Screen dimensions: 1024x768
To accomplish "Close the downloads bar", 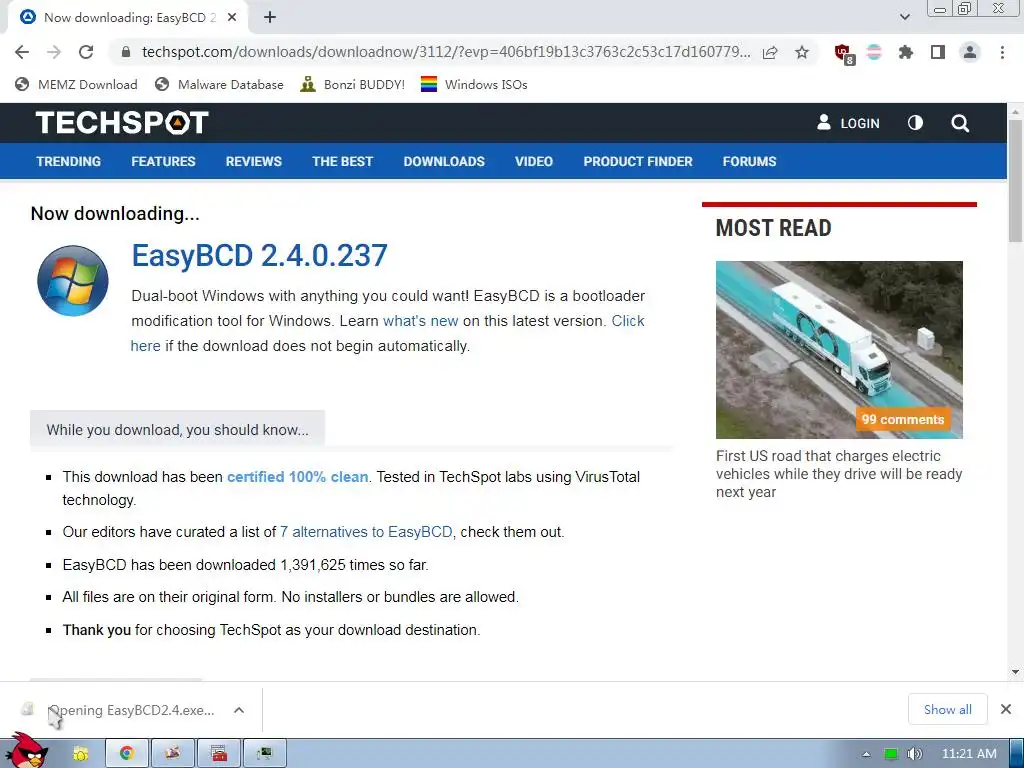I will (1006, 709).
